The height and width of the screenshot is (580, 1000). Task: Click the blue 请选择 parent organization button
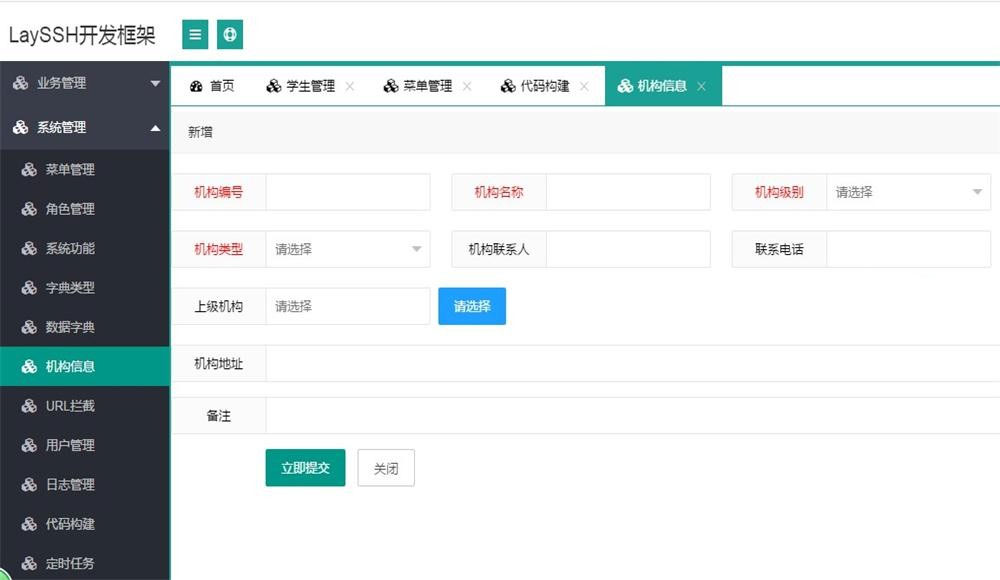[471, 306]
